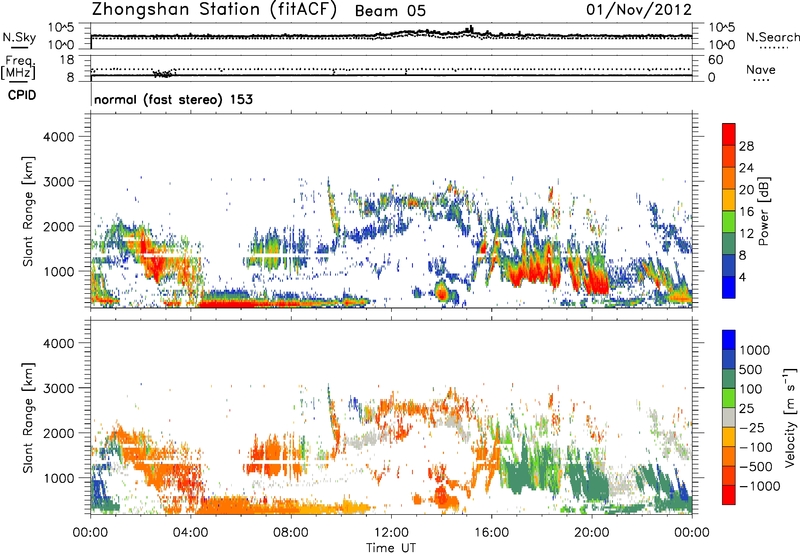Click the power colorbar value '4'

(x=742, y=277)
